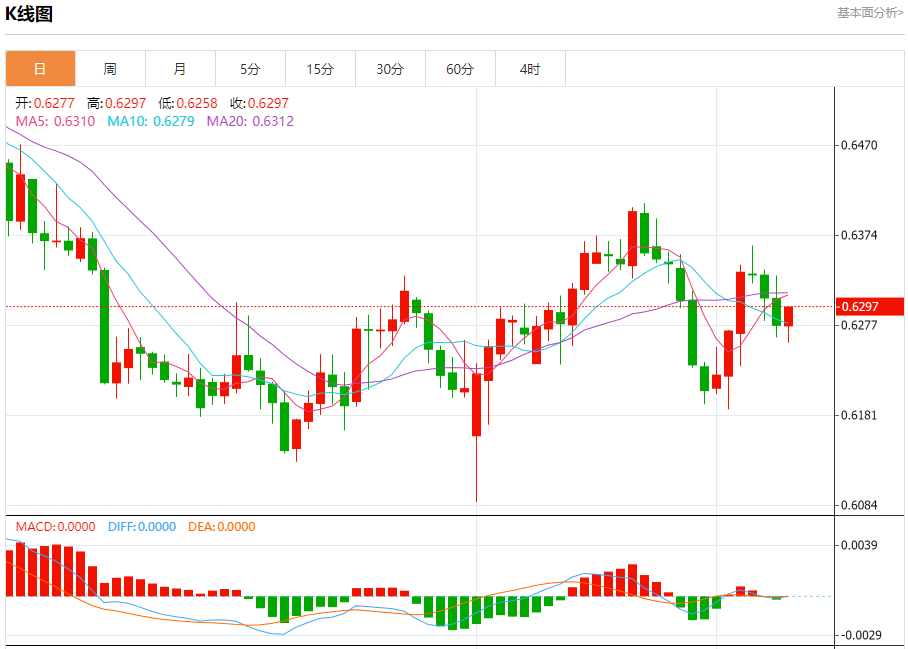
Task: Click the red 0.6297 current price tag
Action: click(x=870, y=306)
